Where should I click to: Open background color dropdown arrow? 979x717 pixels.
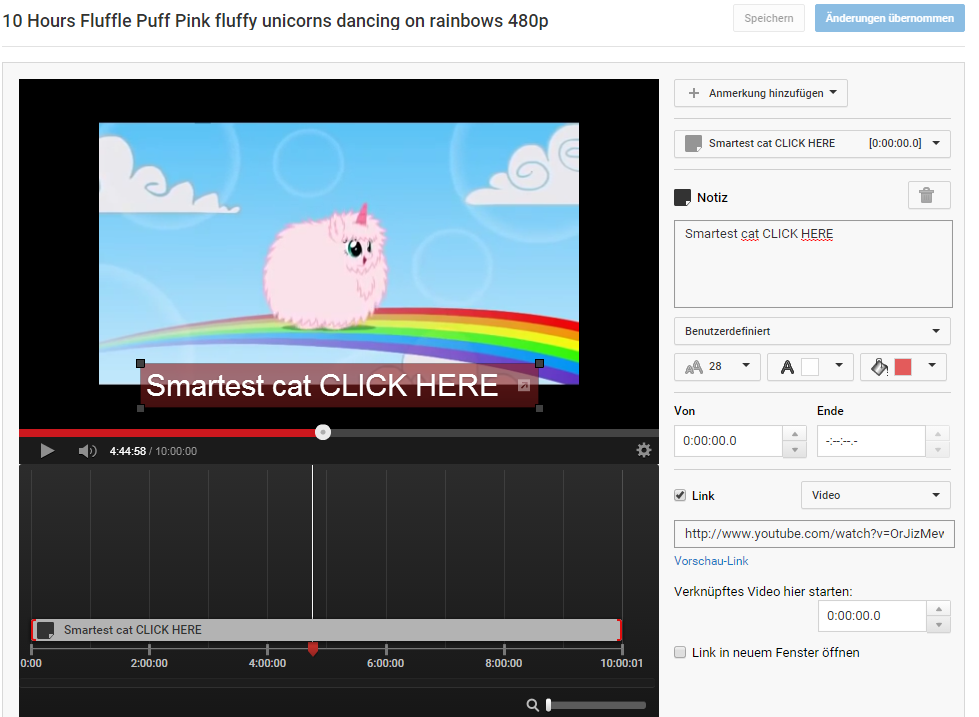click(x=932, y=365)
